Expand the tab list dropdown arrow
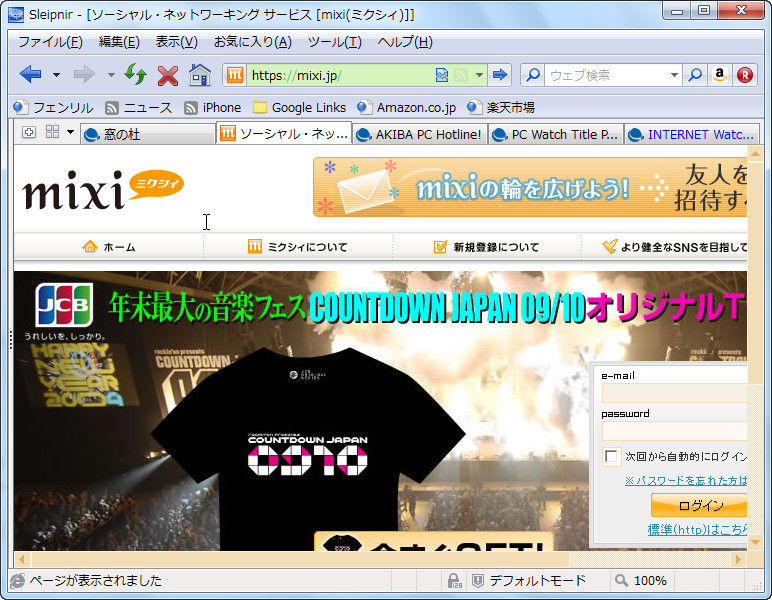The height and width of the screenshot is (600, 772). (x=70, y=132)
